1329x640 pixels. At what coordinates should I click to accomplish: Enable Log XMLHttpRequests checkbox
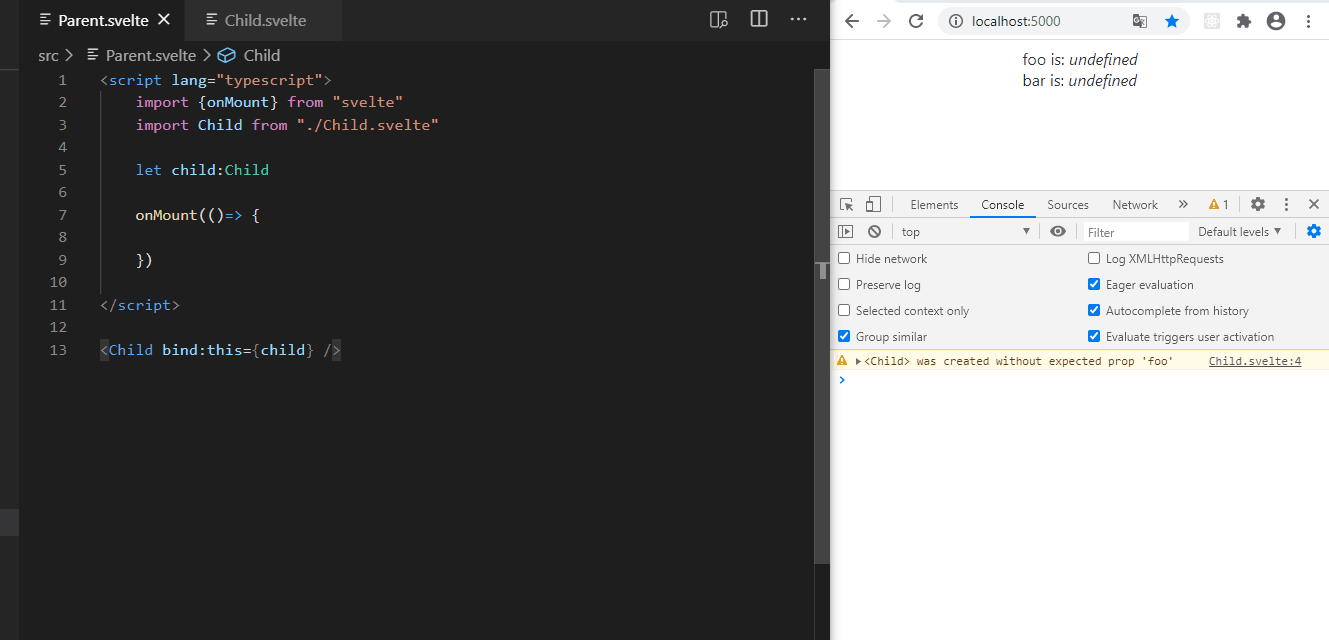(x=1094, y=258)
